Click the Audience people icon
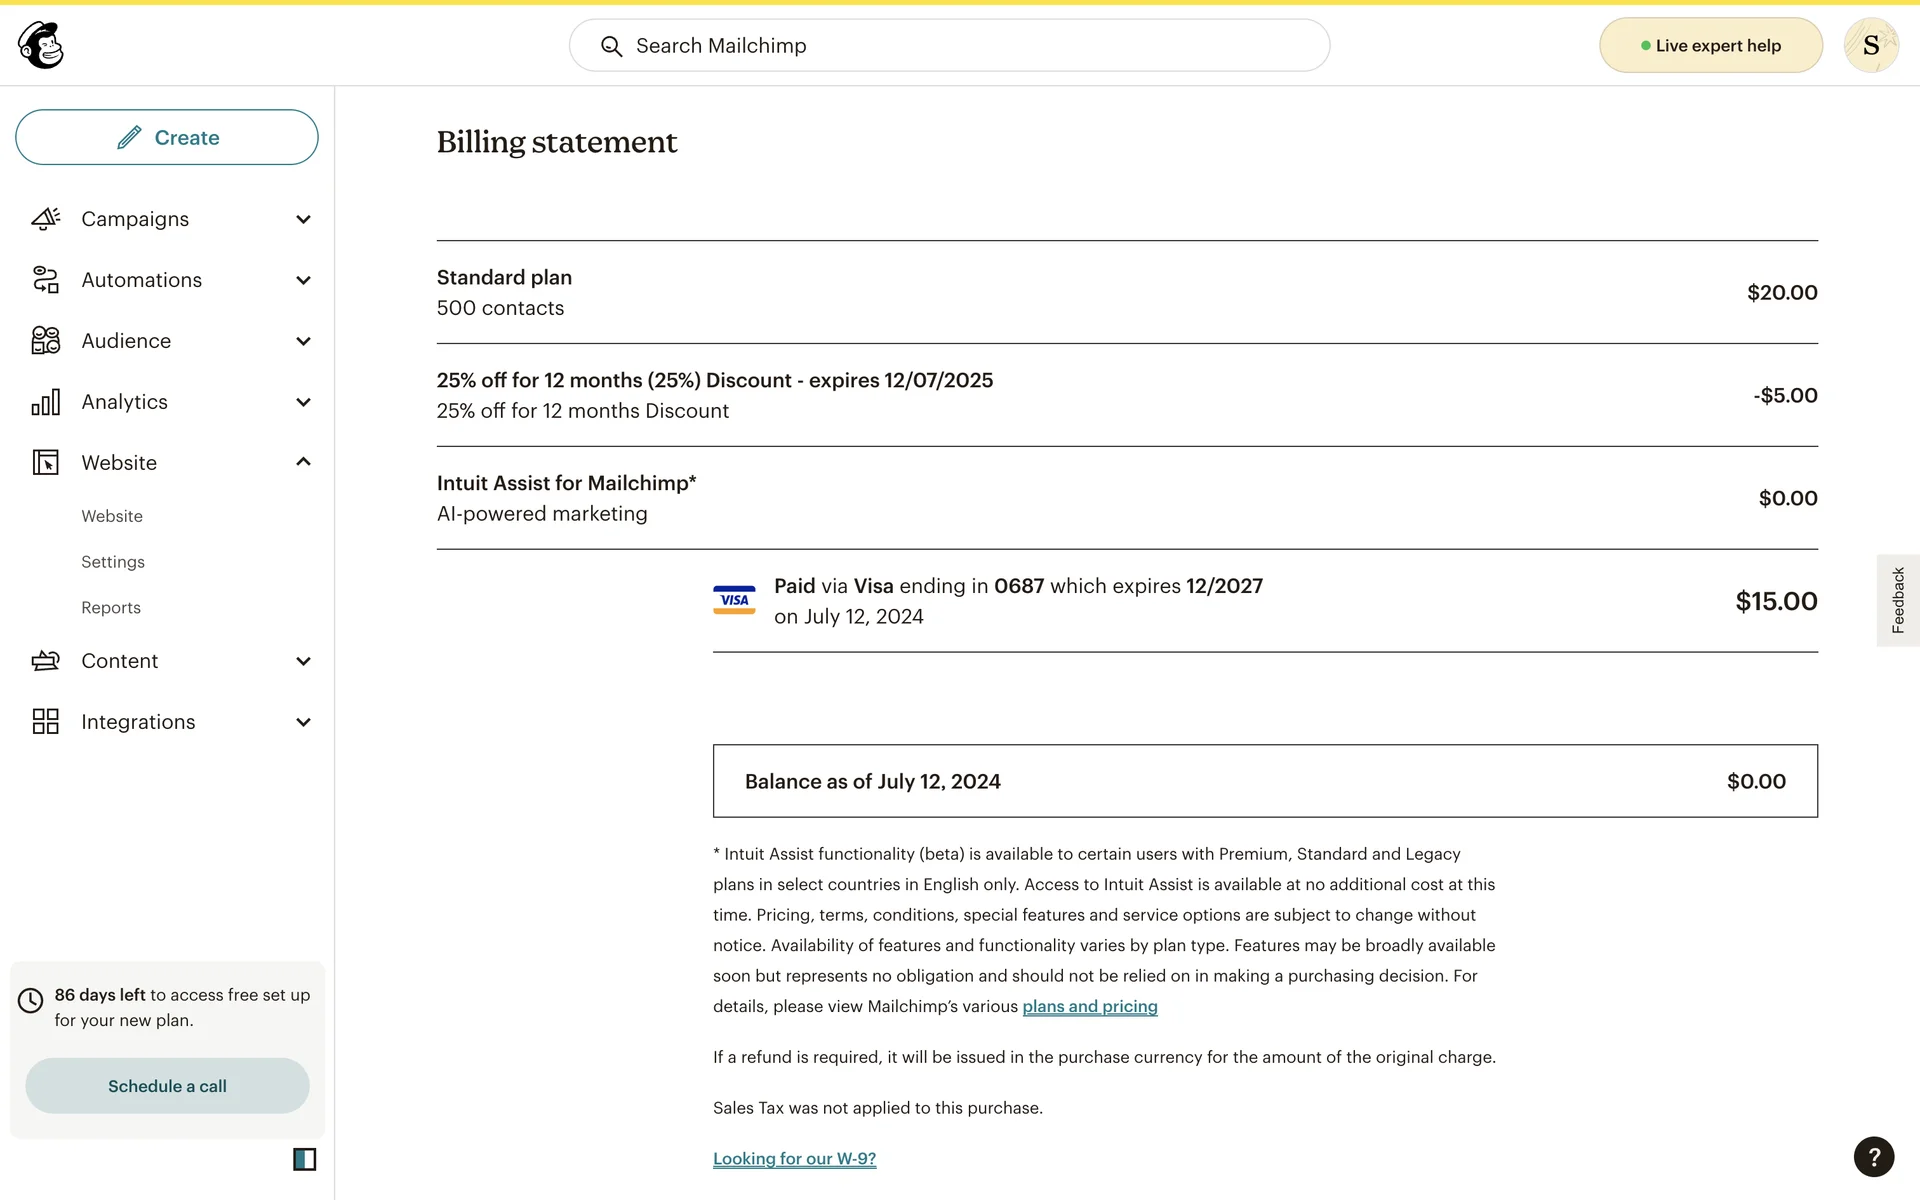The image size is (1920, 1200). click(x=46, y=341)
